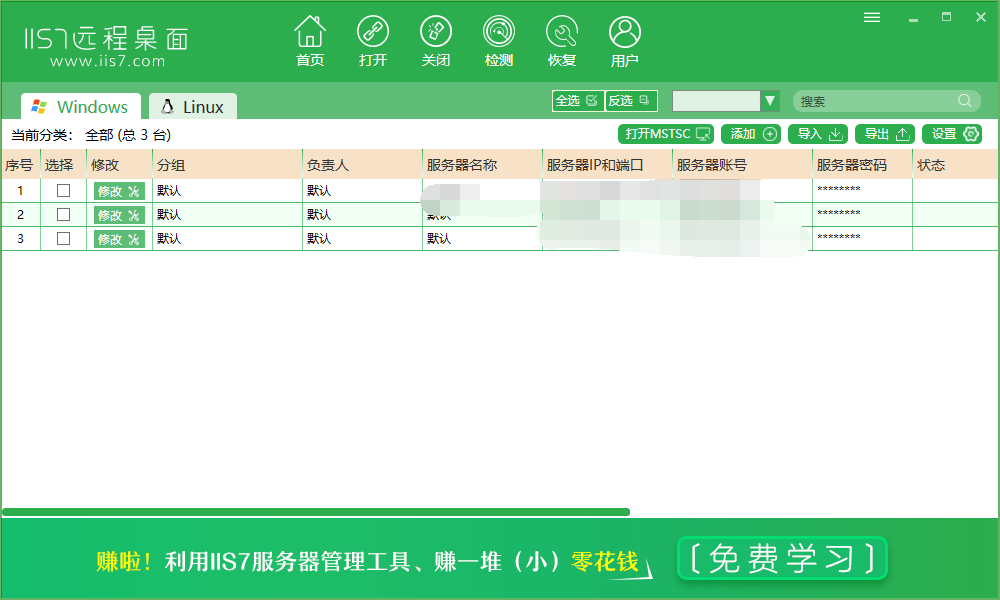The height and width of the screenshot is (600, 1000).
Task: Click the 导入 import button
Action: click(818, 134)
